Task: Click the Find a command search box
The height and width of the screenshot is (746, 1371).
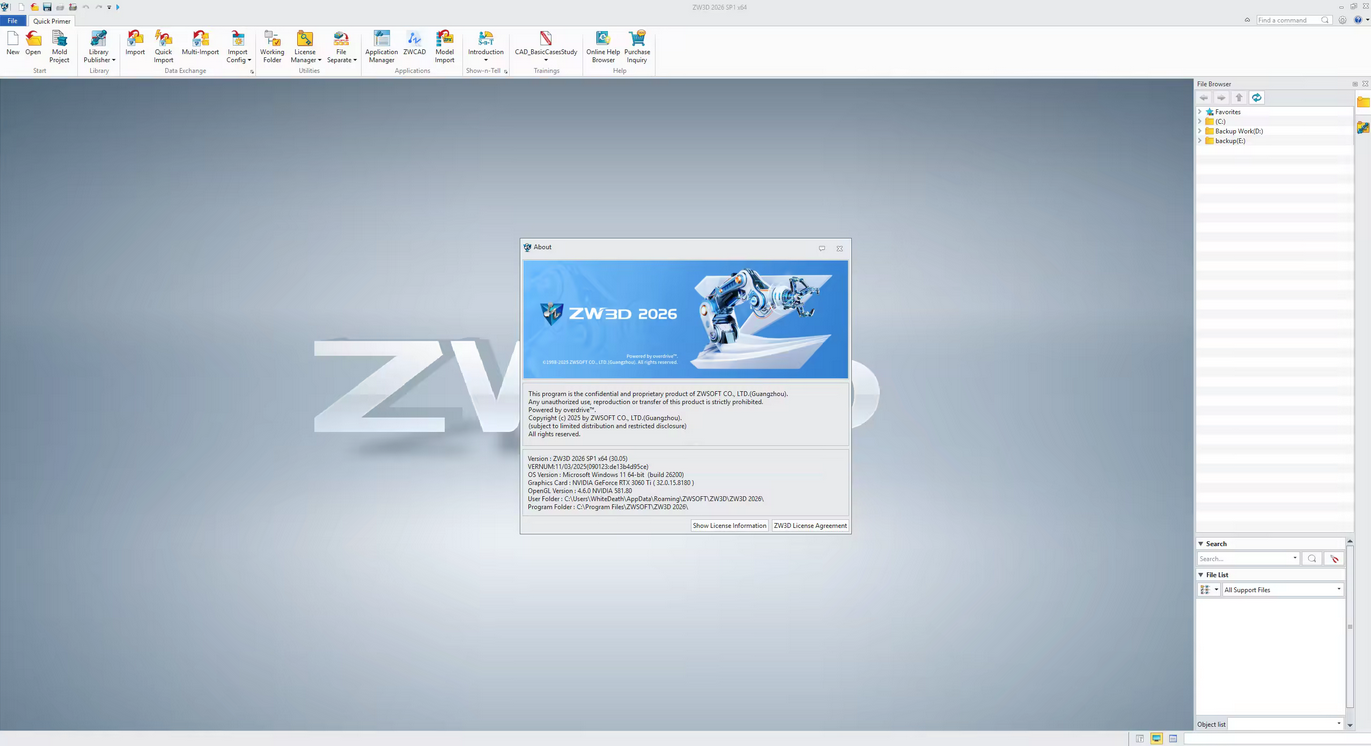Action: (1293, 20)
